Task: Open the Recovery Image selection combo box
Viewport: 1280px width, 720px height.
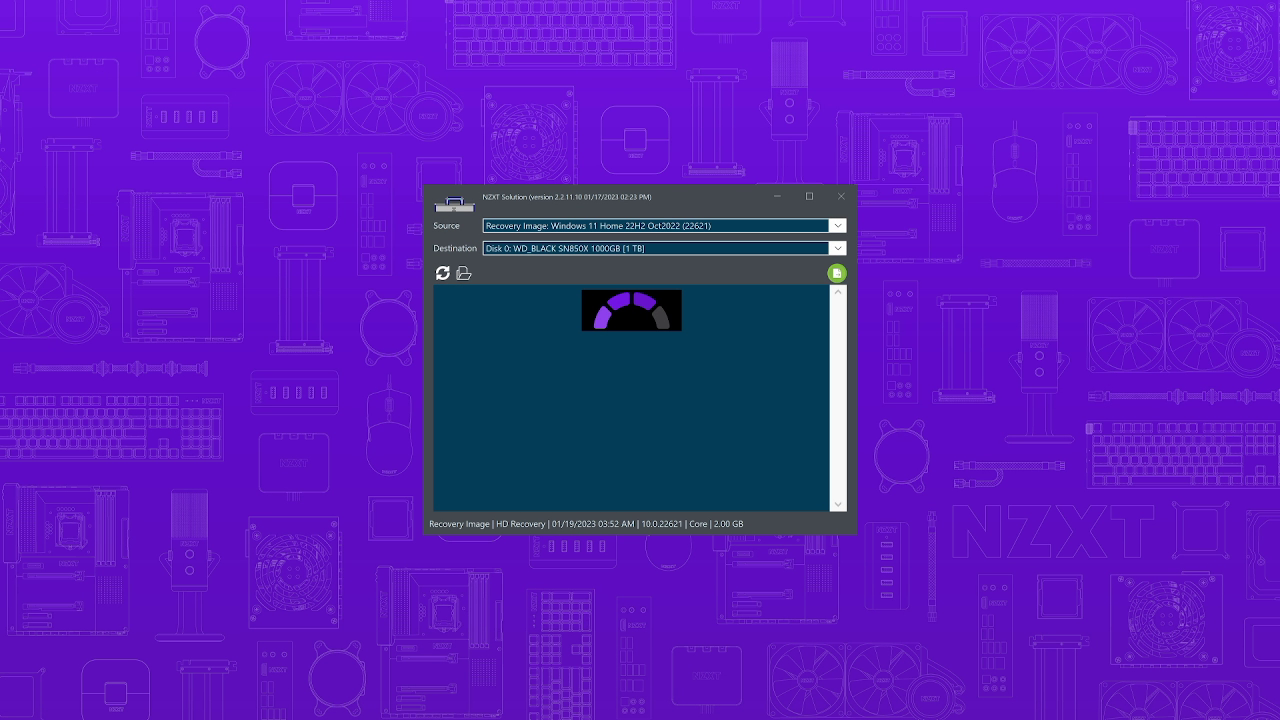Action: pyautogui.click(x=655, y=225)
